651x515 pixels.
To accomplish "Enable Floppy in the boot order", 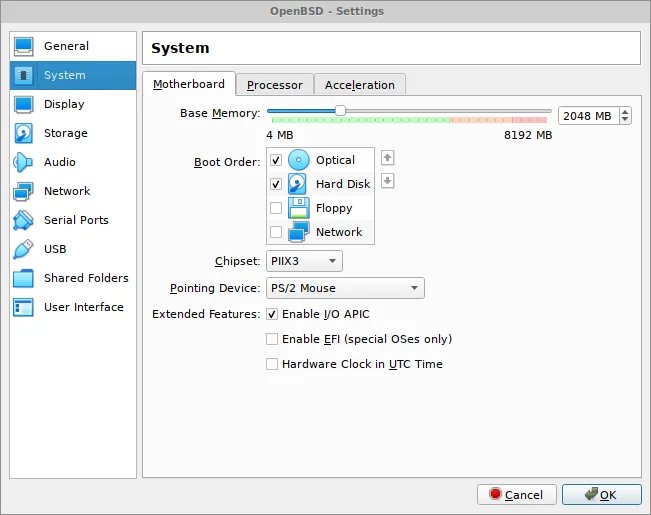I will click(x=276, y=208).
